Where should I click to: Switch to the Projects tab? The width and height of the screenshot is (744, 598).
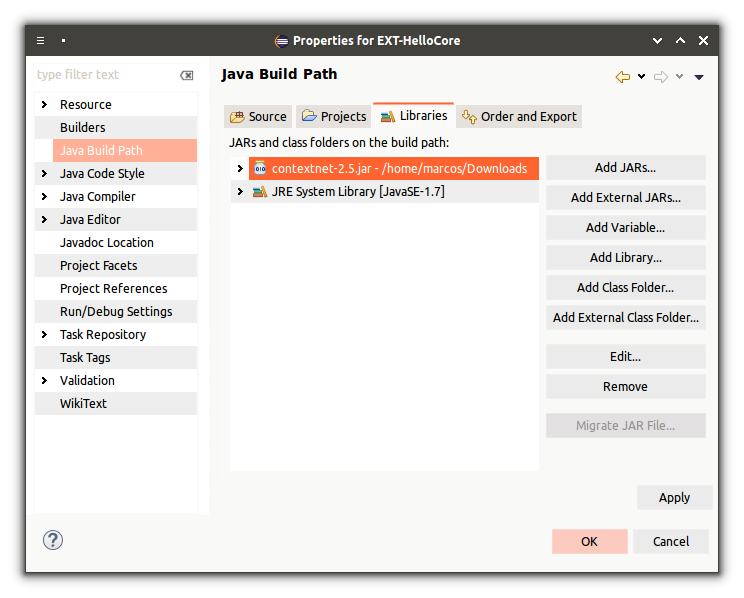(334, 116)
